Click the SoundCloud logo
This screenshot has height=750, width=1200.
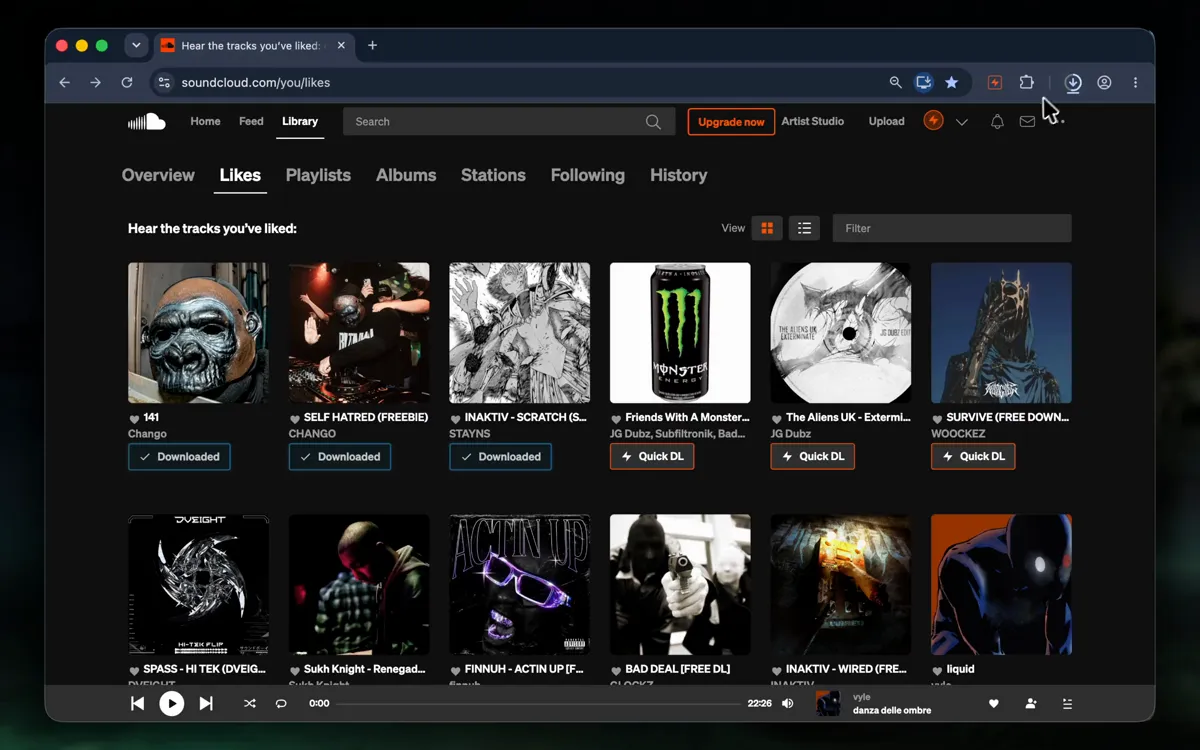(x=146, y=122)
